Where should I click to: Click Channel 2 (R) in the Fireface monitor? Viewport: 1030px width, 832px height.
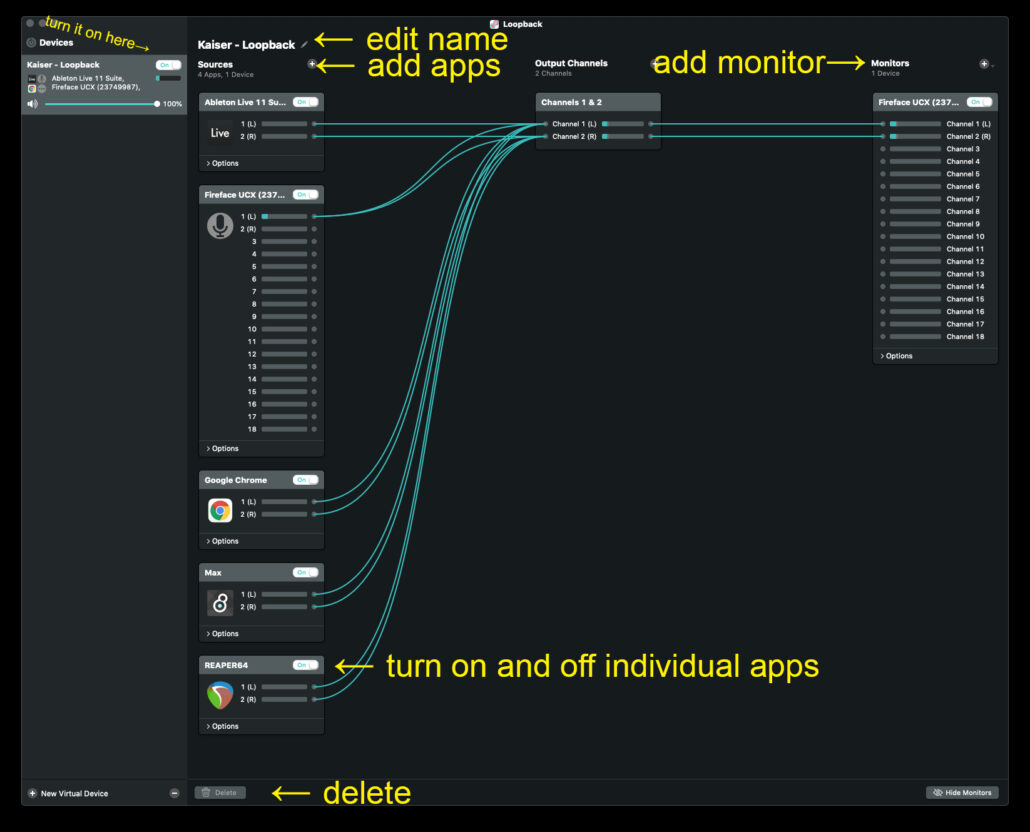pyautogui.click(x=968, y=136)
